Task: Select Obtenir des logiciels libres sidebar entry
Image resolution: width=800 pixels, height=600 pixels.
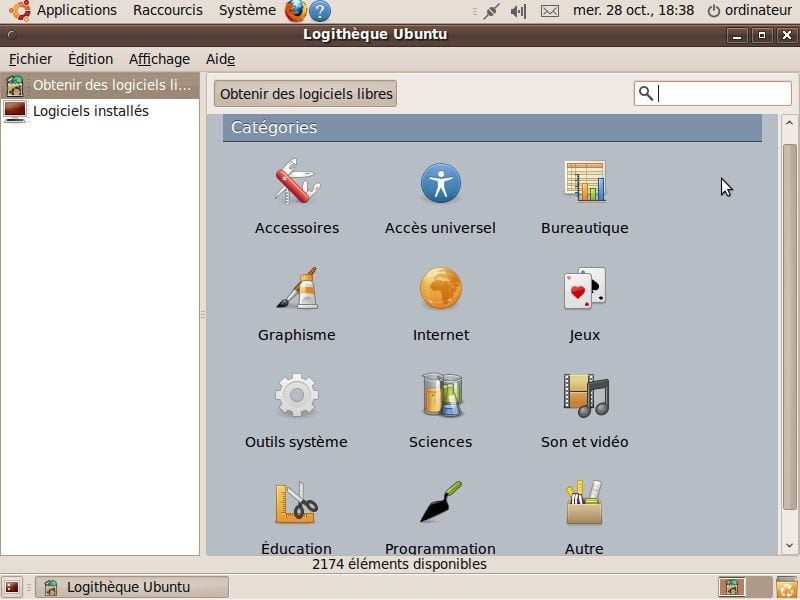Action: (x=100, y=85)
